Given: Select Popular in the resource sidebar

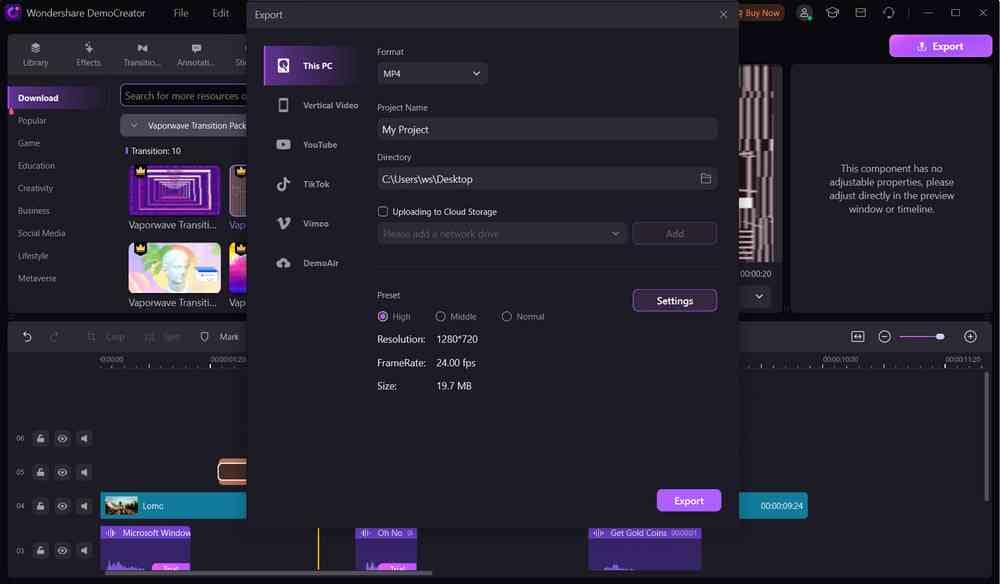Looking at the screenshot, I should tap(32, 120).
